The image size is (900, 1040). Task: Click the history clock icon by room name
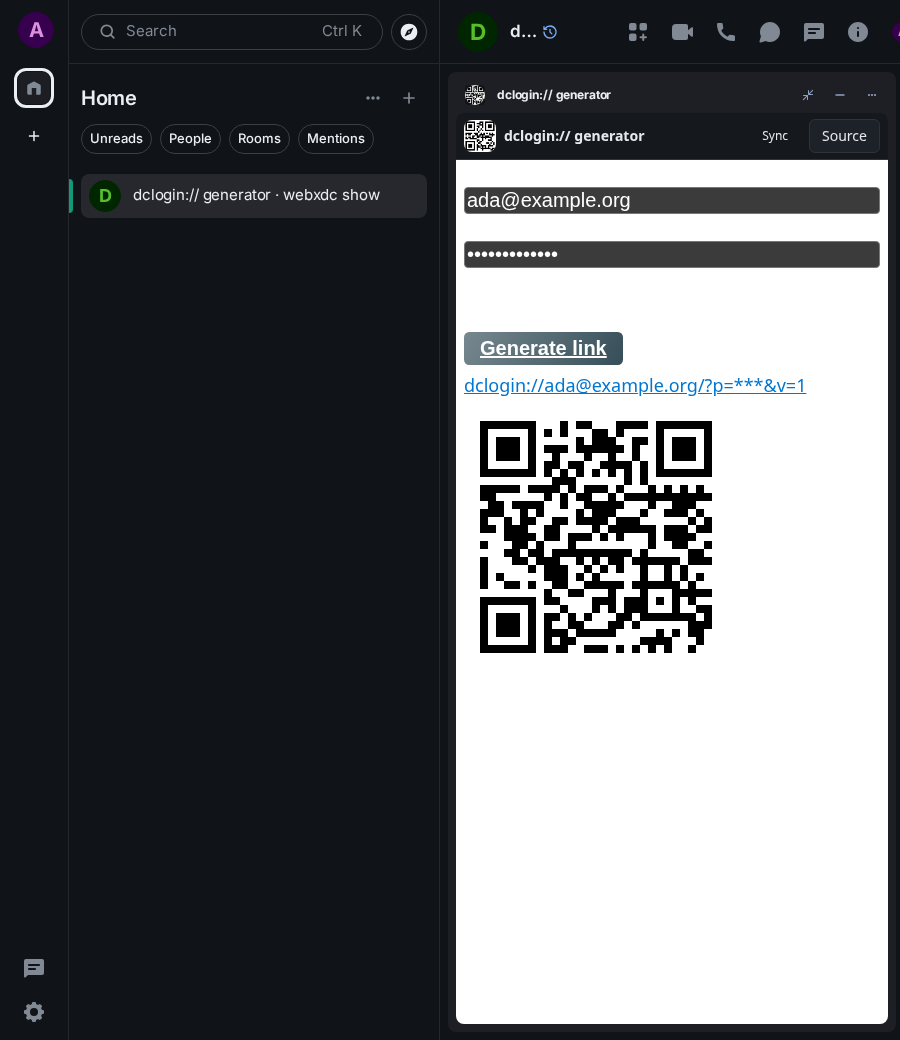550,32
